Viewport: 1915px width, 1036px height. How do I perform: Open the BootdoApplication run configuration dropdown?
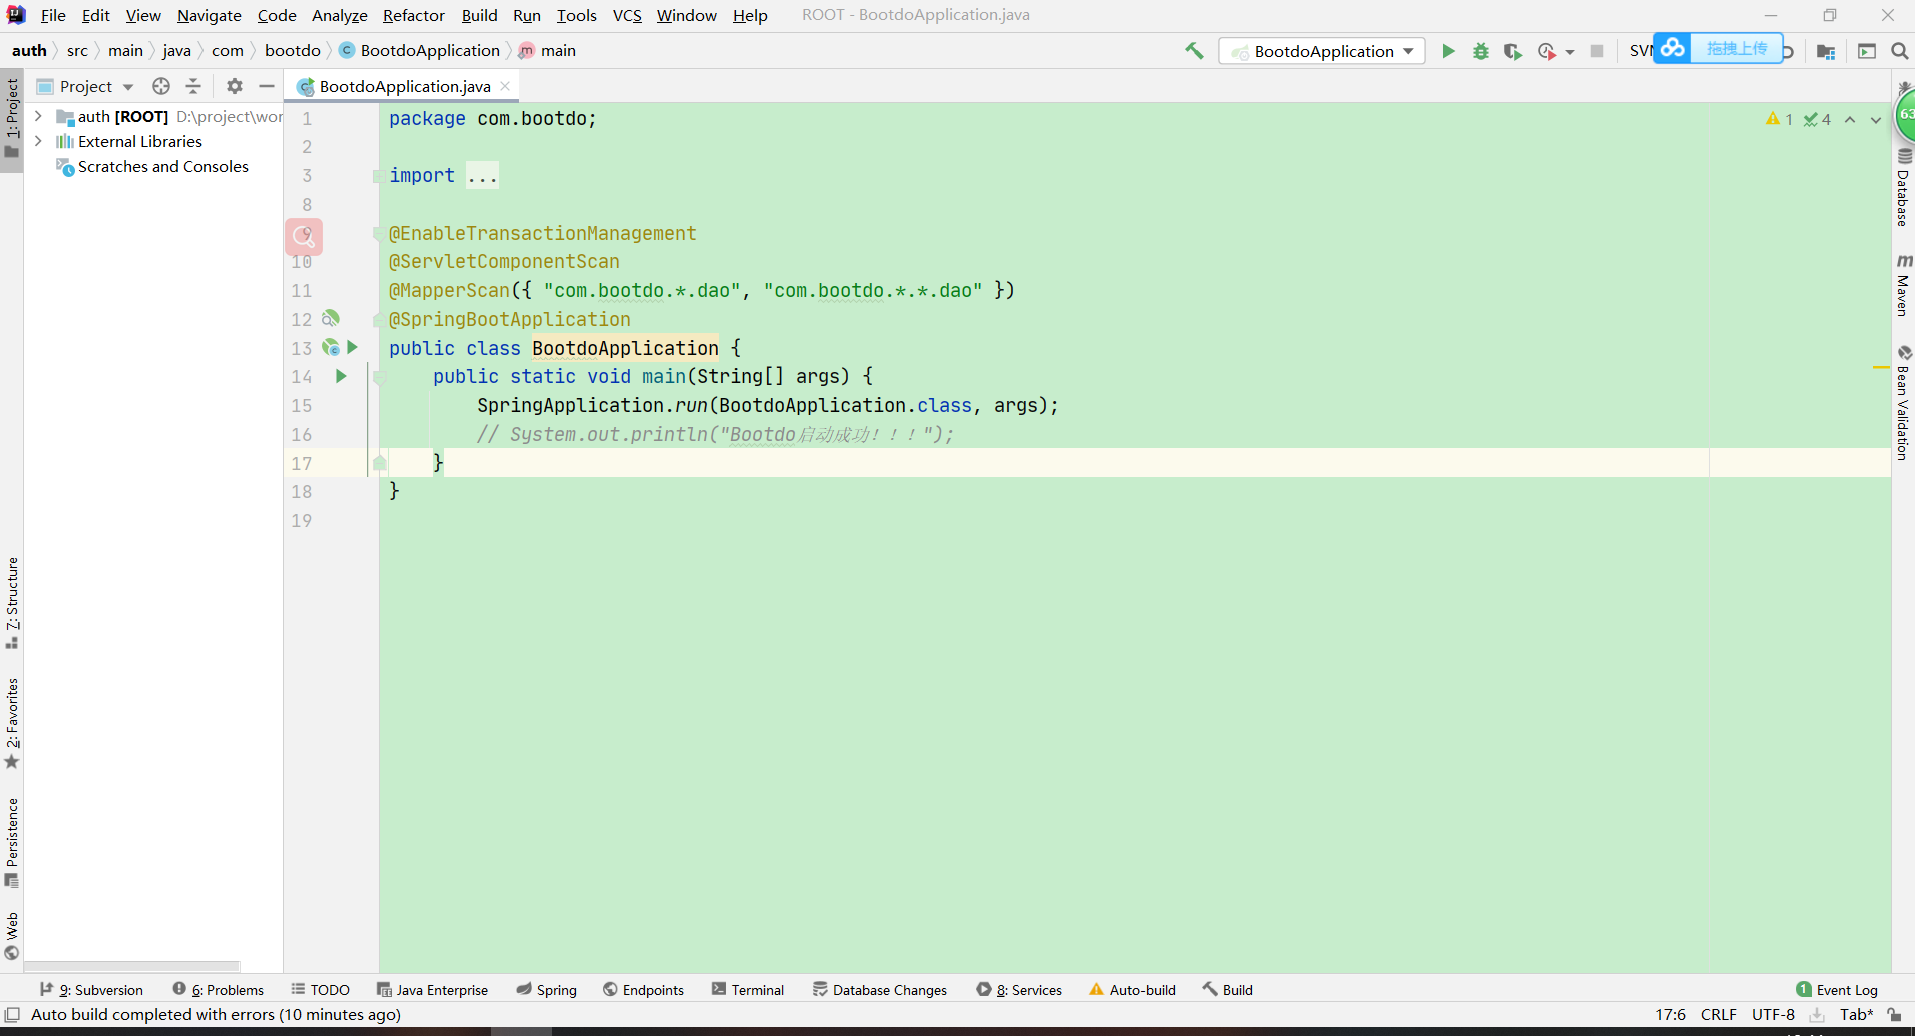pyautogui.click(x=1322, y=51)
